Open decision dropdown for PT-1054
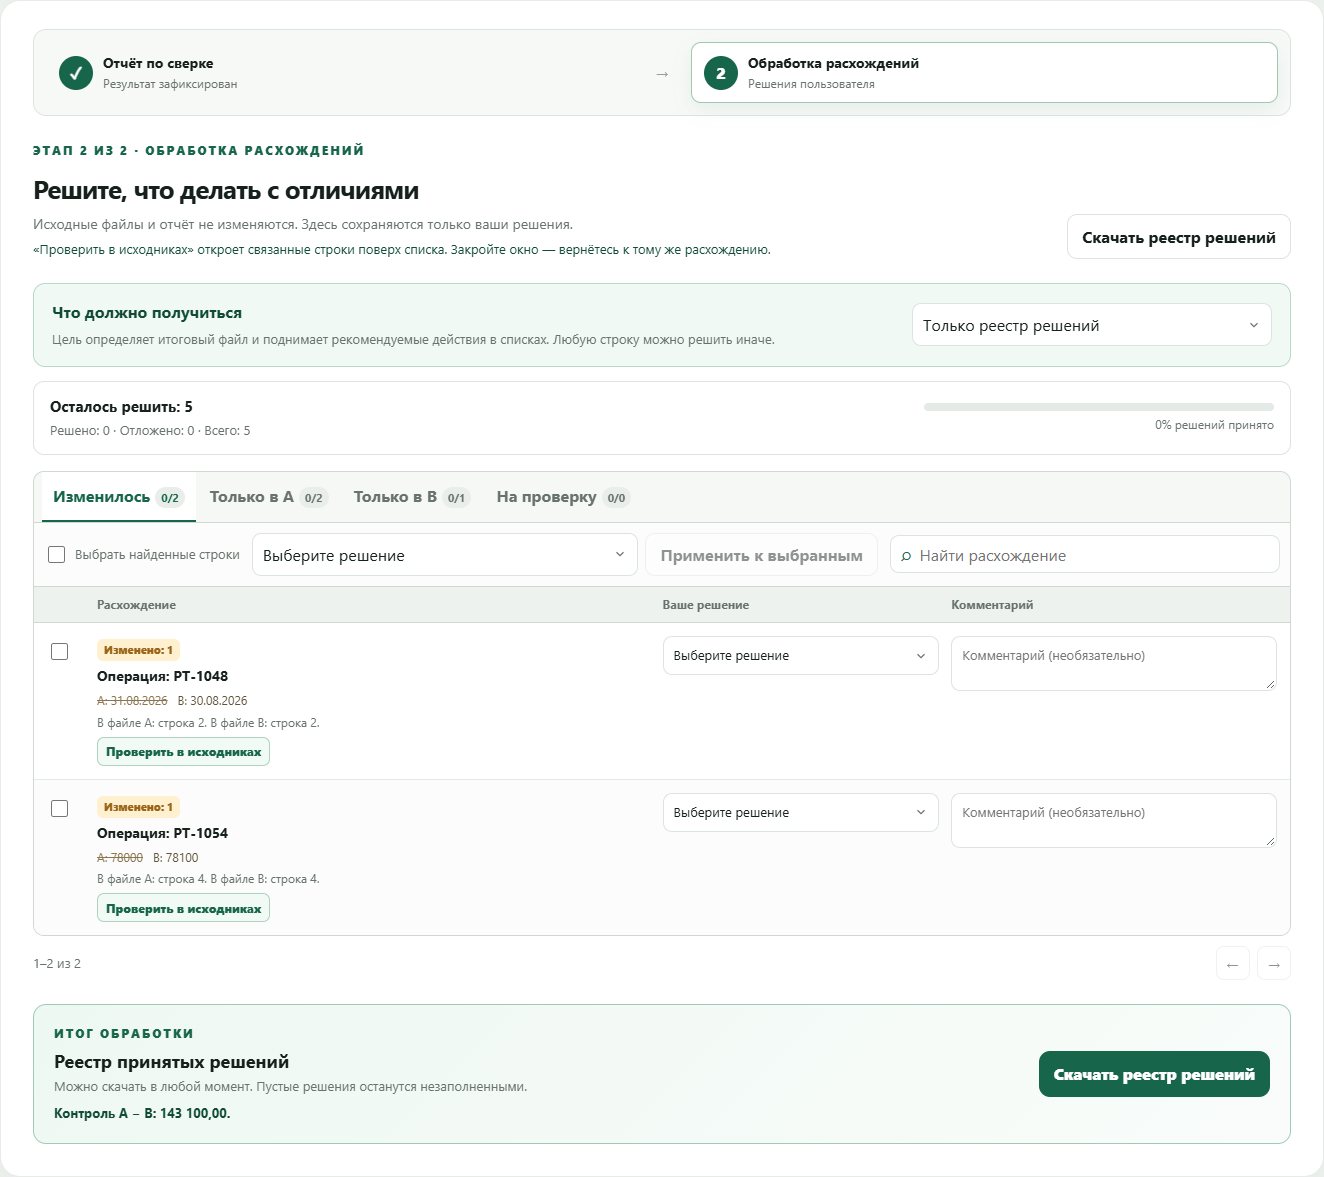1324x1177 pixels. [801, 812]
